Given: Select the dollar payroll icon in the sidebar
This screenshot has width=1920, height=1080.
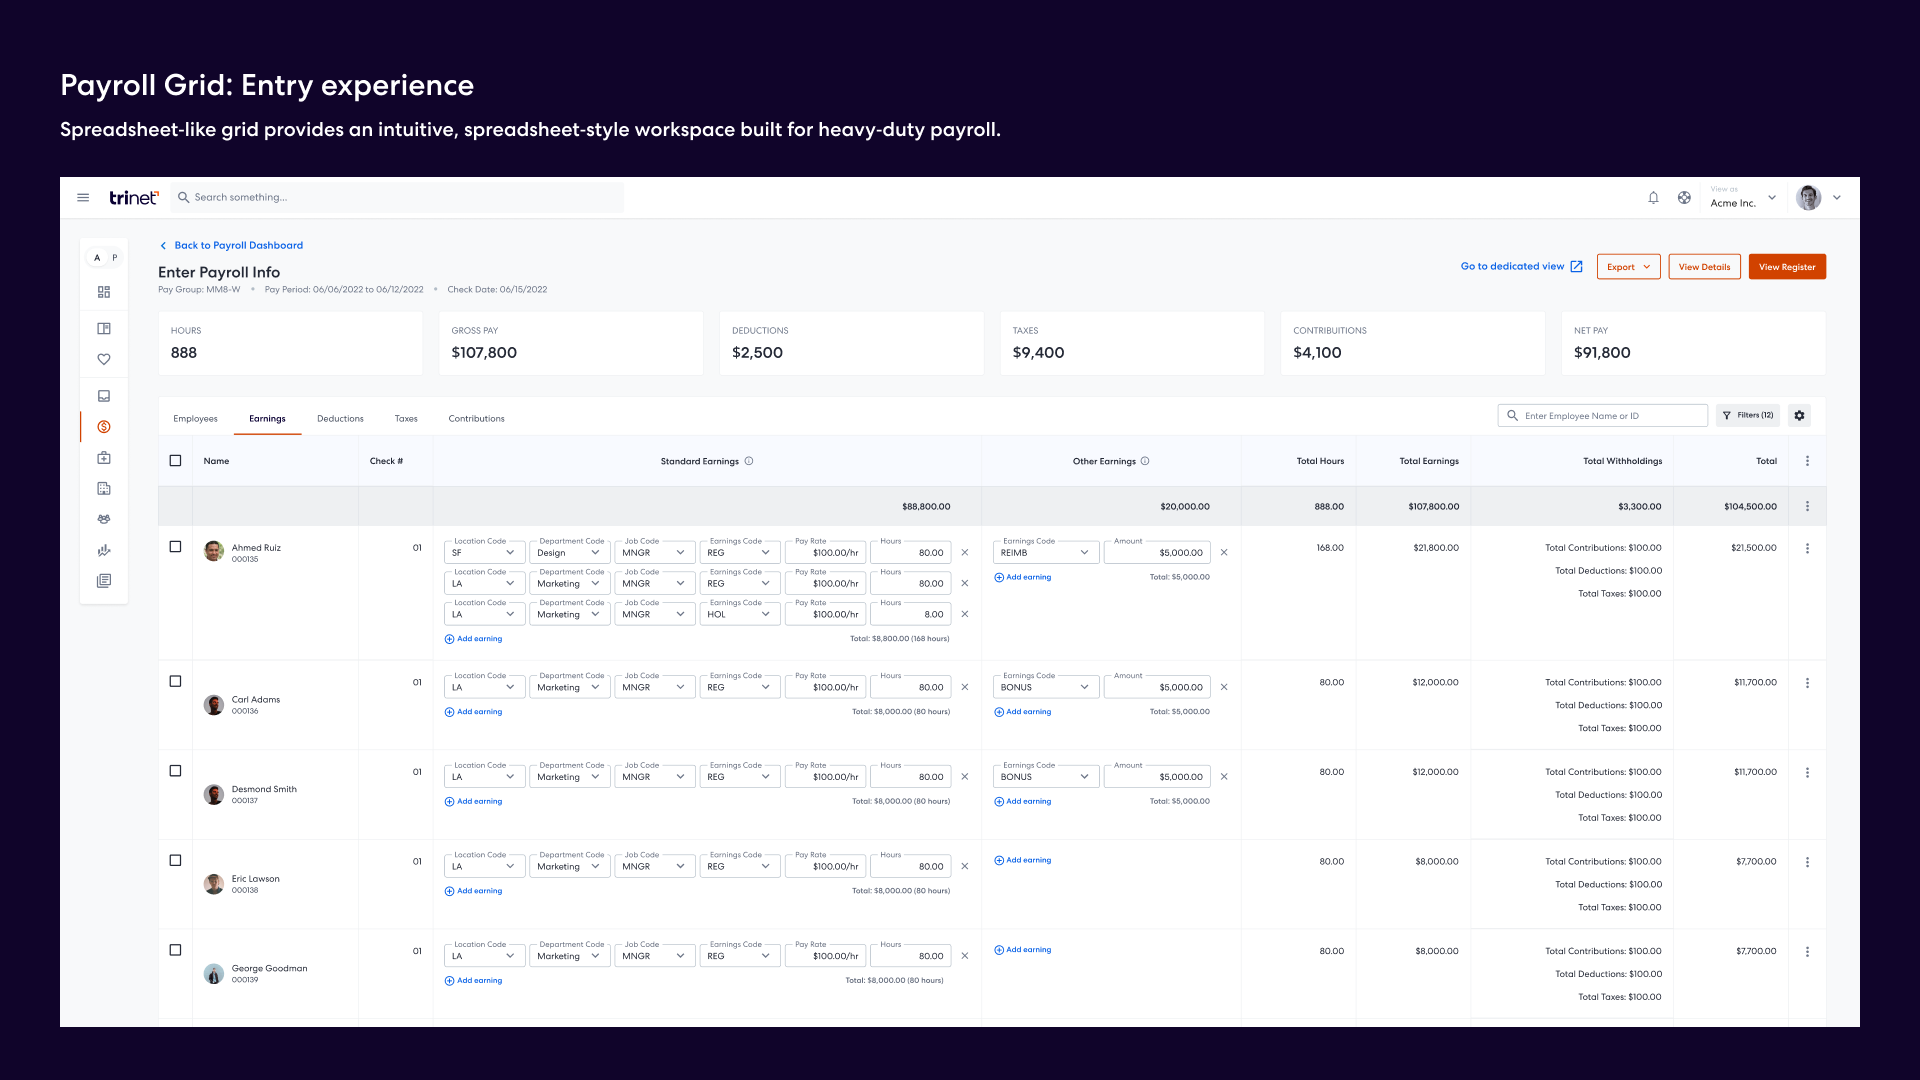Looking at the screenshot, I should point(103,426).
